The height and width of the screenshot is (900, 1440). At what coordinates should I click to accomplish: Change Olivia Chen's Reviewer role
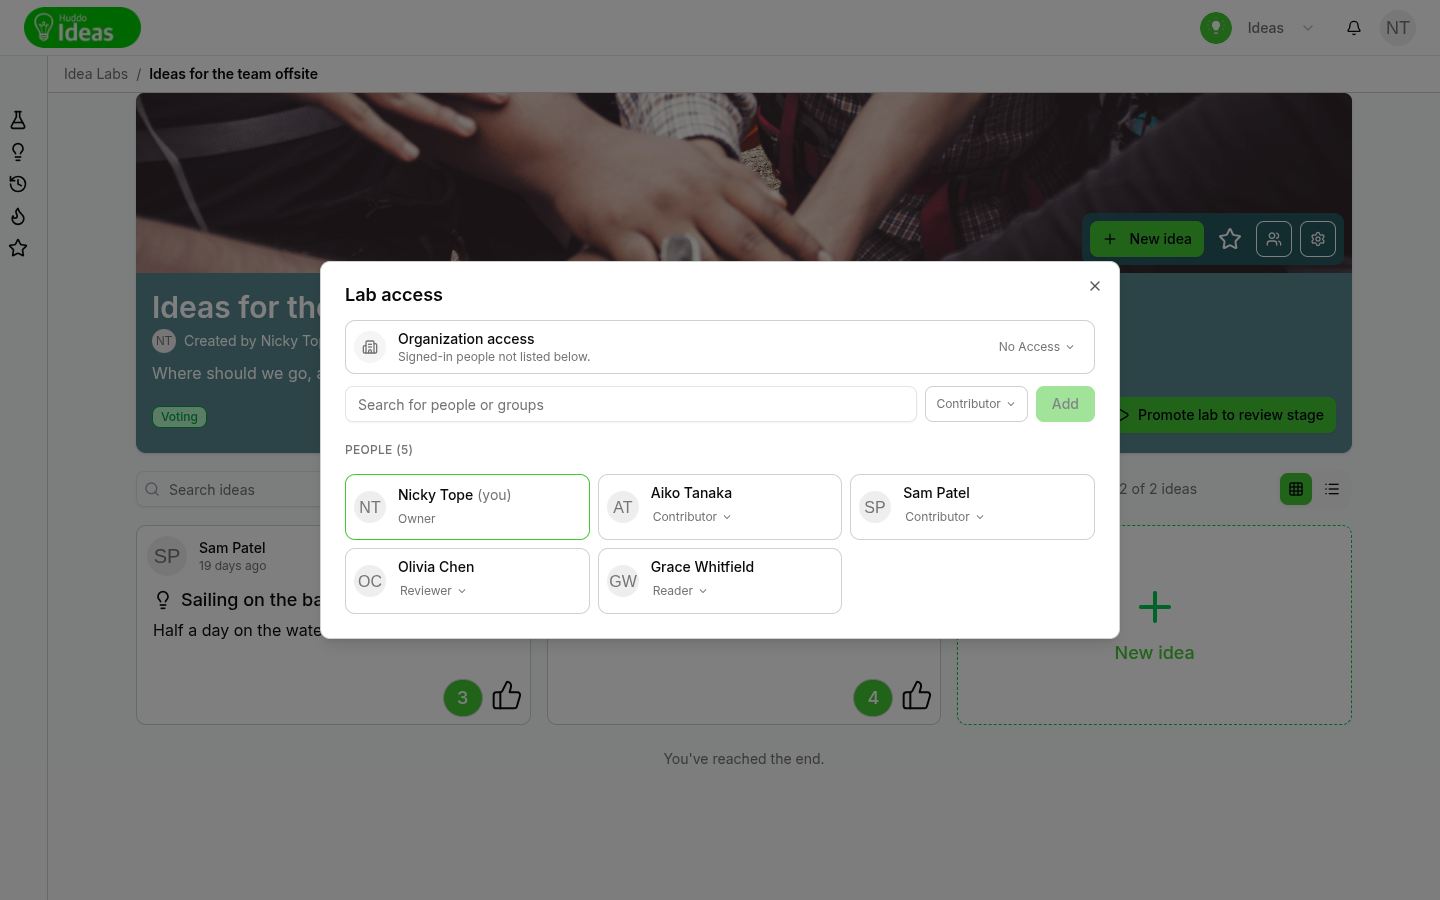click(433, 591)
